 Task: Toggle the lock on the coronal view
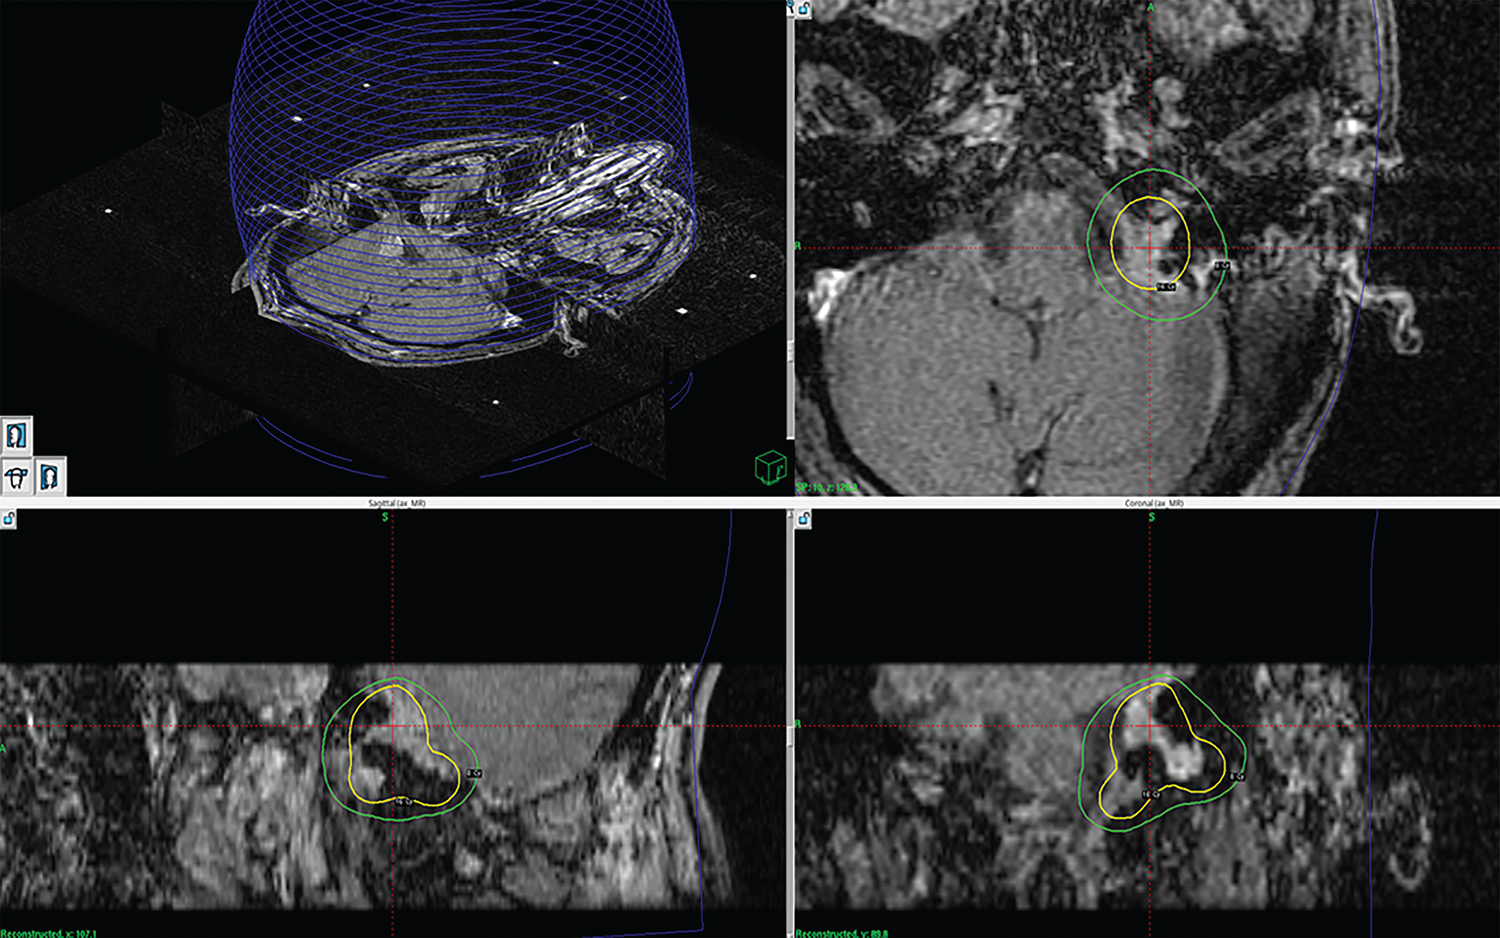[x=805, y=518]
